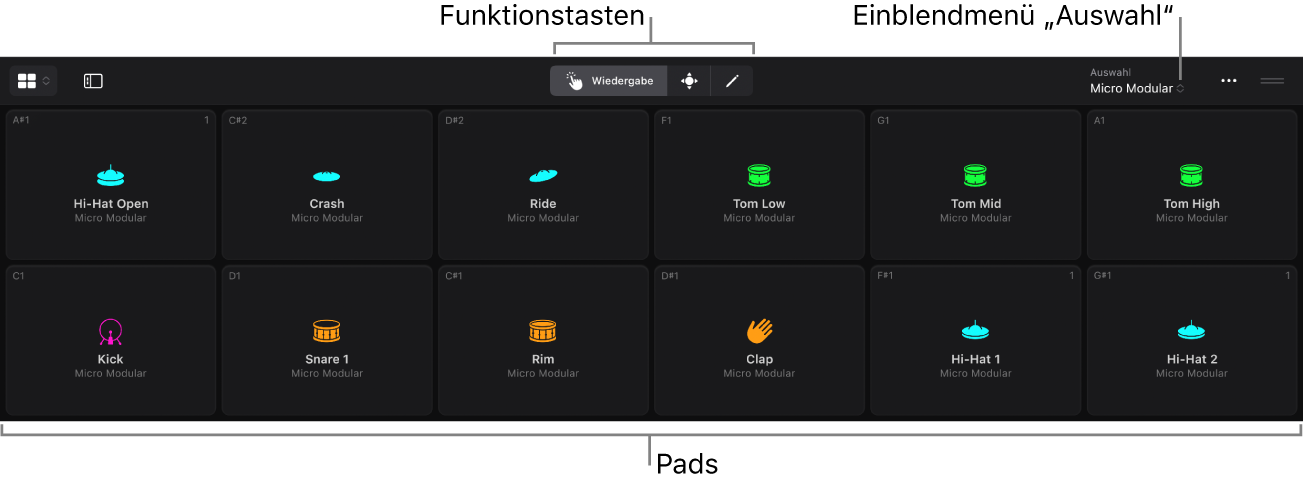Click the Tom Low pad name
This screenshot has width=1303, height=489.
(759, 204)
